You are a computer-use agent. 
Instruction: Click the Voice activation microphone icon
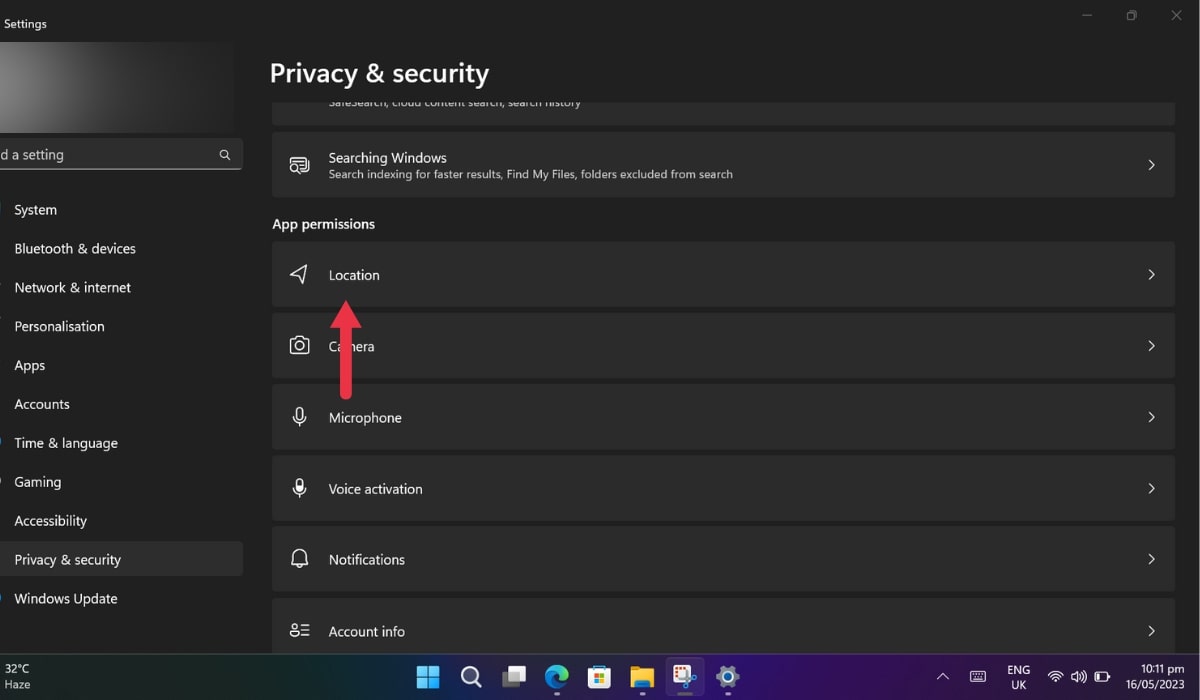pos(299,488)
